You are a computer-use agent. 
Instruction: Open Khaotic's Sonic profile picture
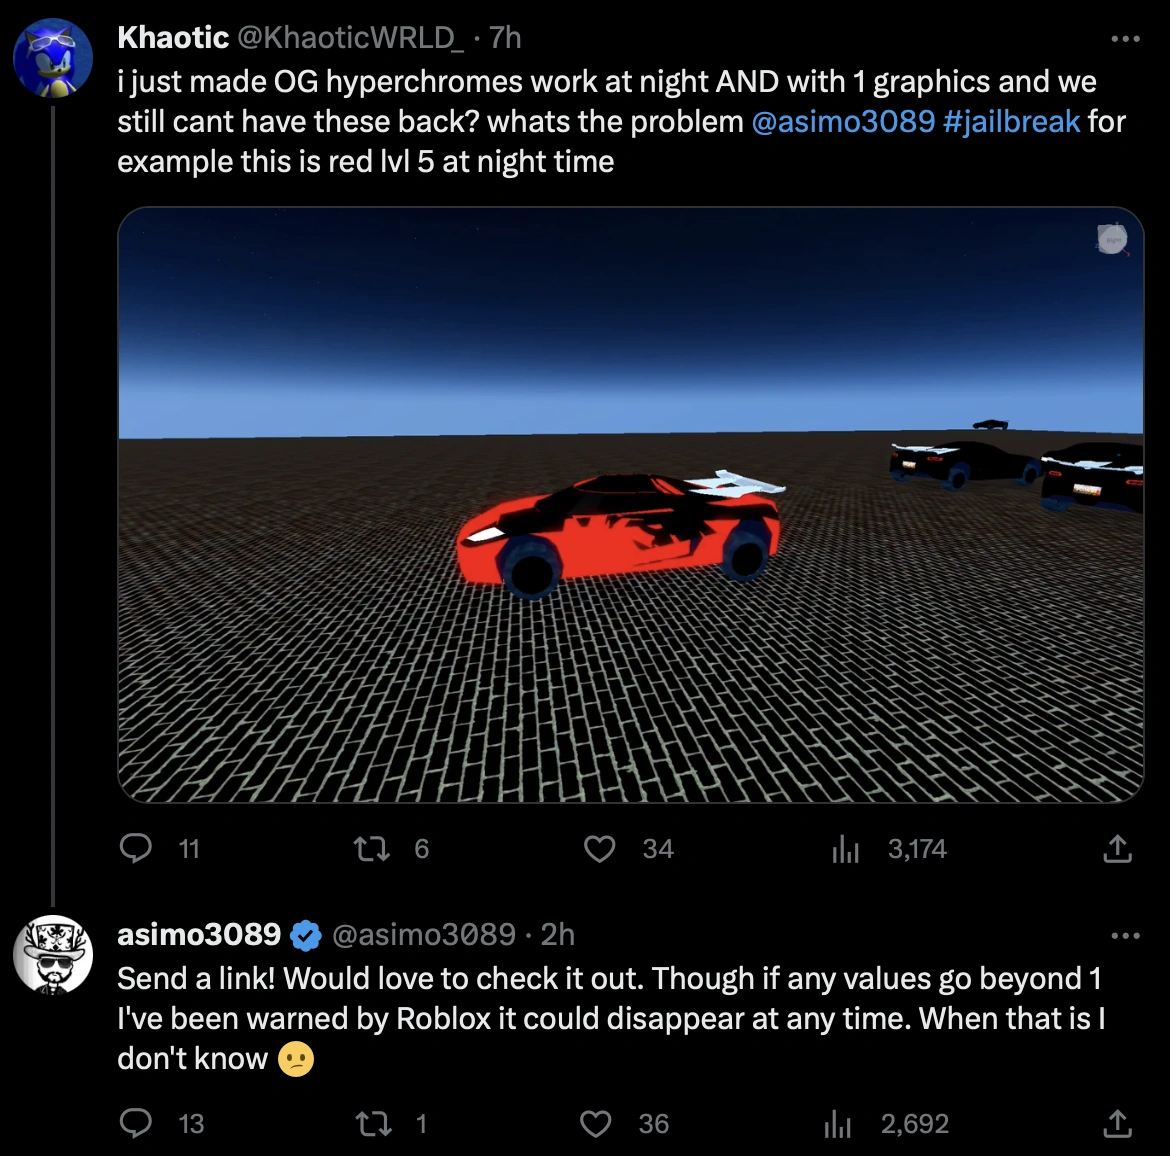52,58
